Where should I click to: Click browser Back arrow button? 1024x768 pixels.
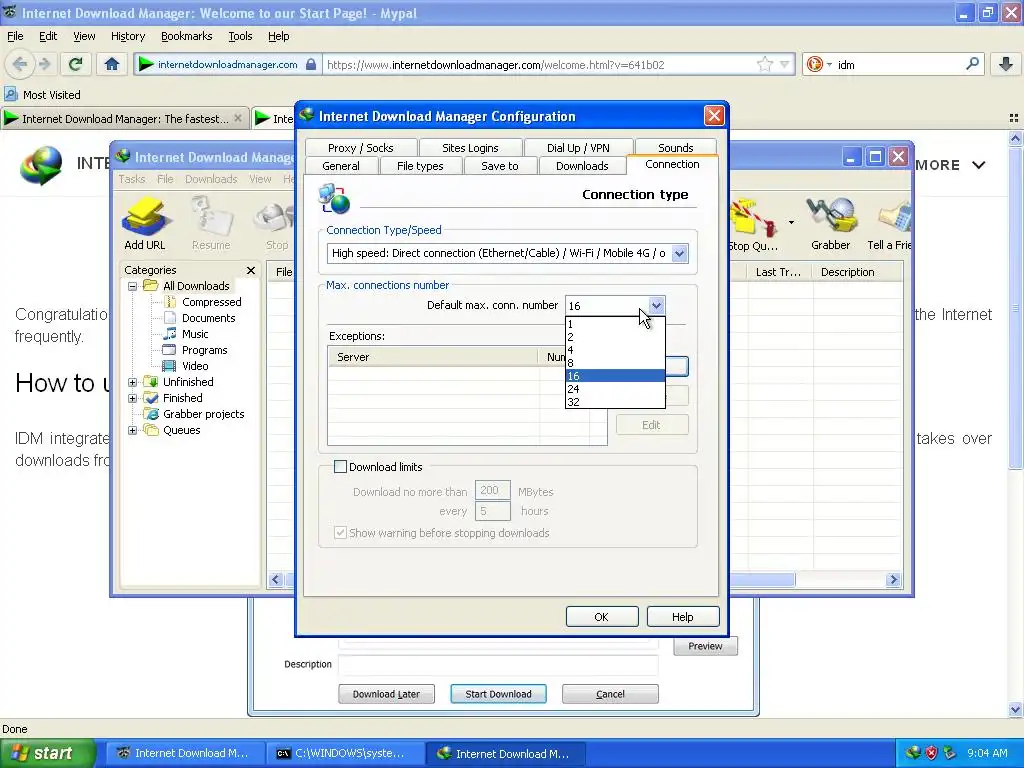20,64
